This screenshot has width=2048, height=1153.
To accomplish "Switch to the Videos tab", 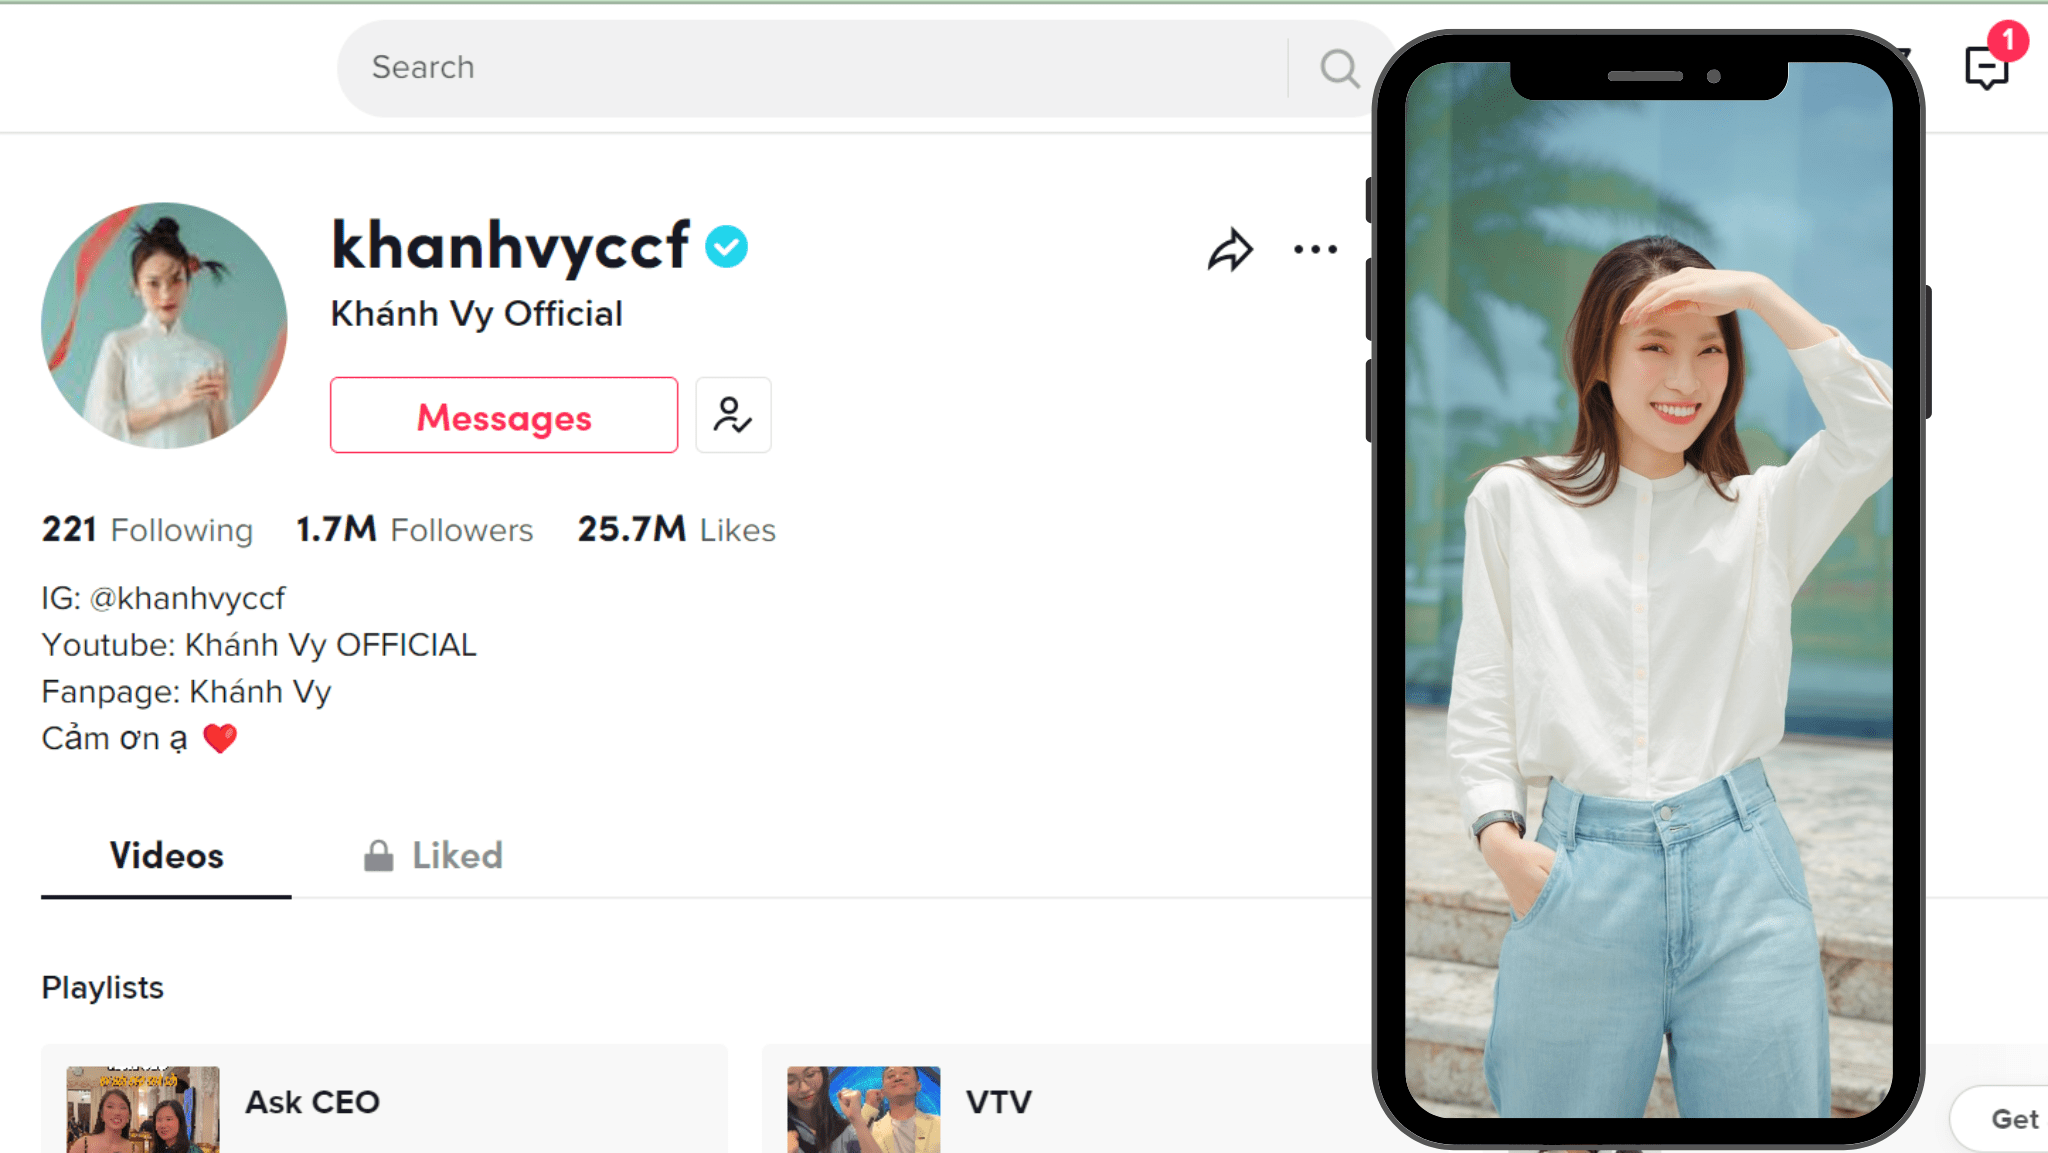I will tap(166, 856).
